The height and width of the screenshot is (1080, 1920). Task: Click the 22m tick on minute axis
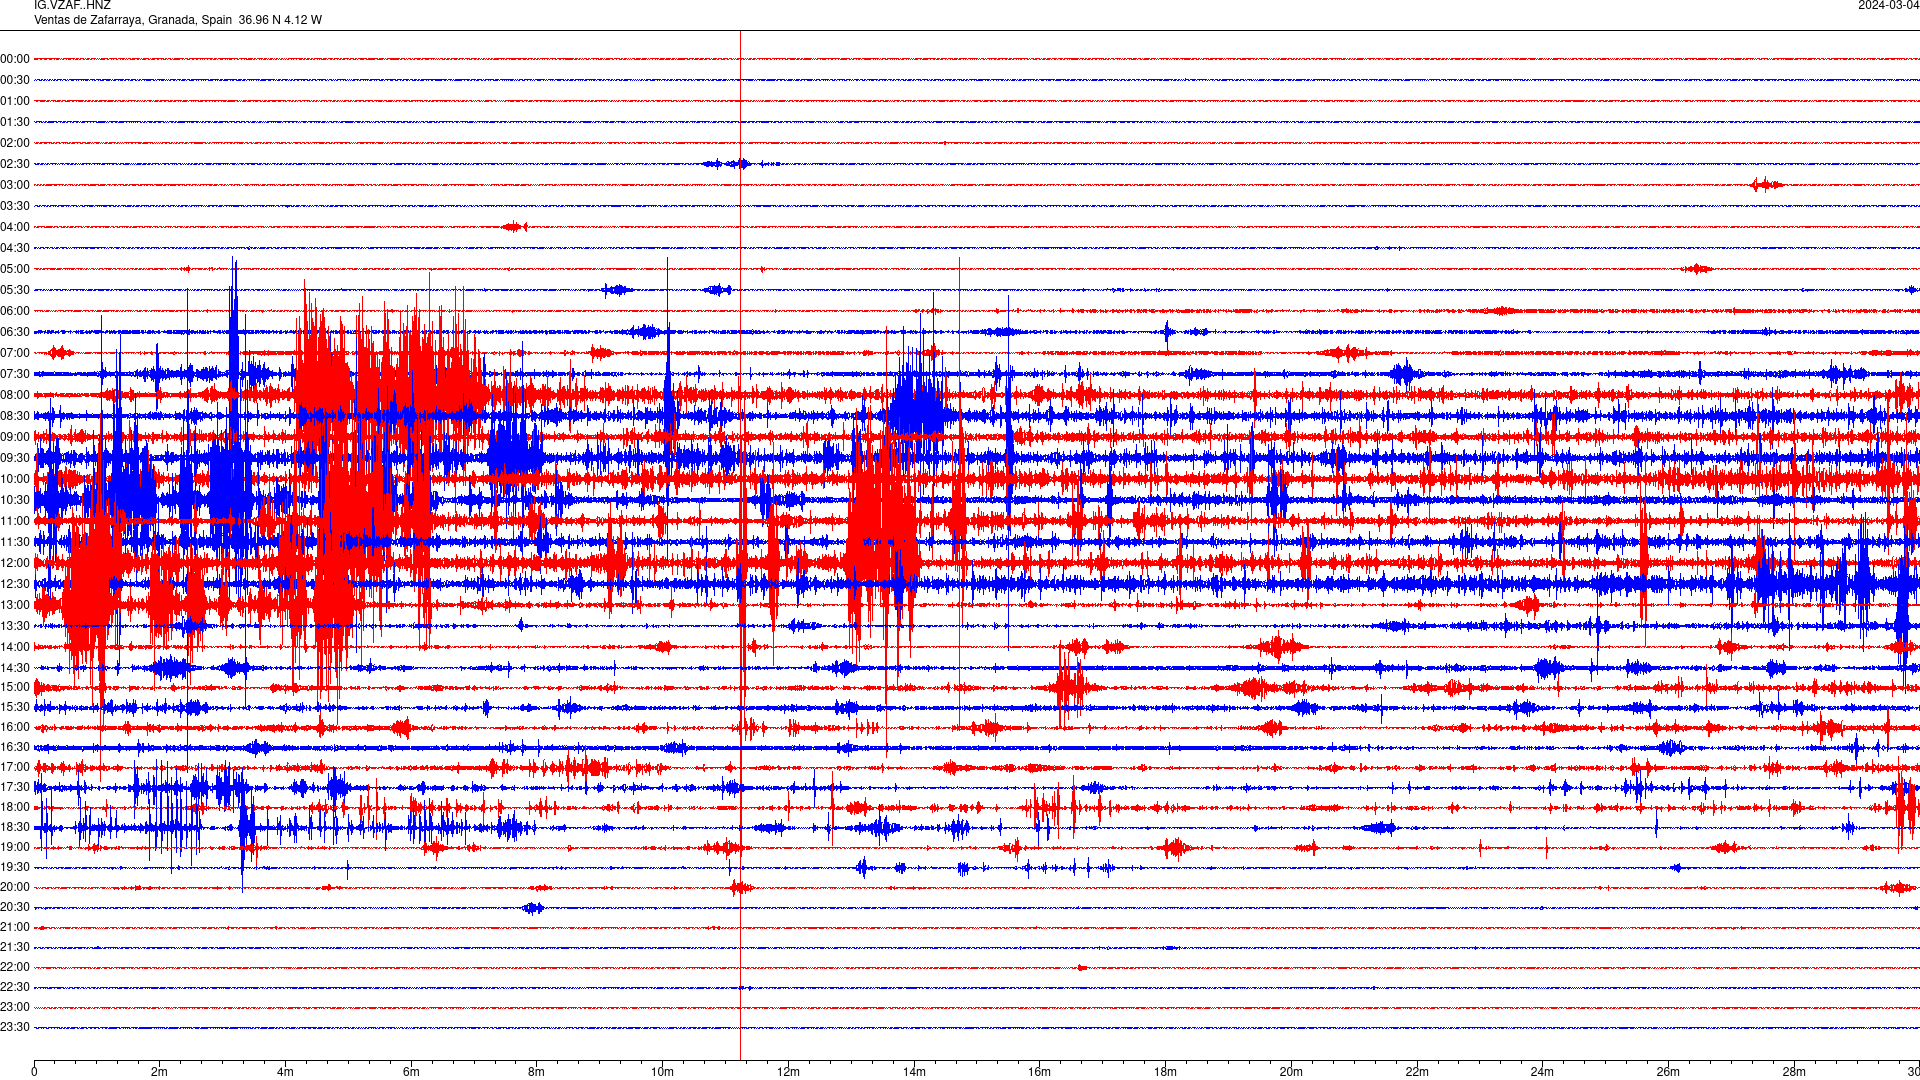click(x=1417, y=1072)
